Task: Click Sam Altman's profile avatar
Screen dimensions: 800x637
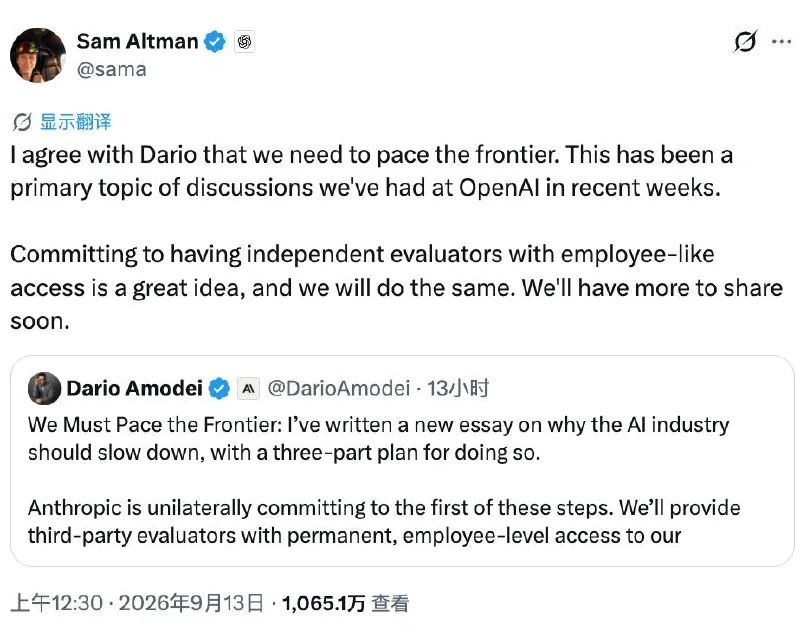Action: [38, 55]
